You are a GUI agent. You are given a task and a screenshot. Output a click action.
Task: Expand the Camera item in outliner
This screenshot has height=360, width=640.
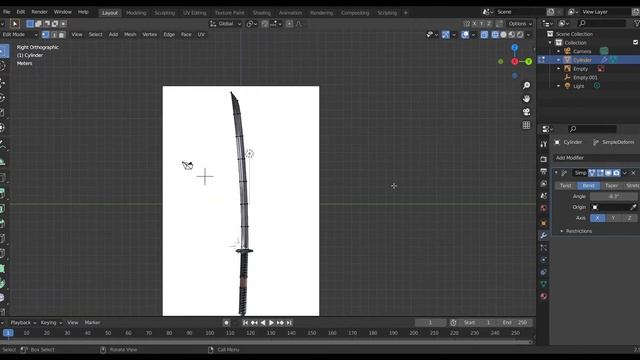point(558,51)
